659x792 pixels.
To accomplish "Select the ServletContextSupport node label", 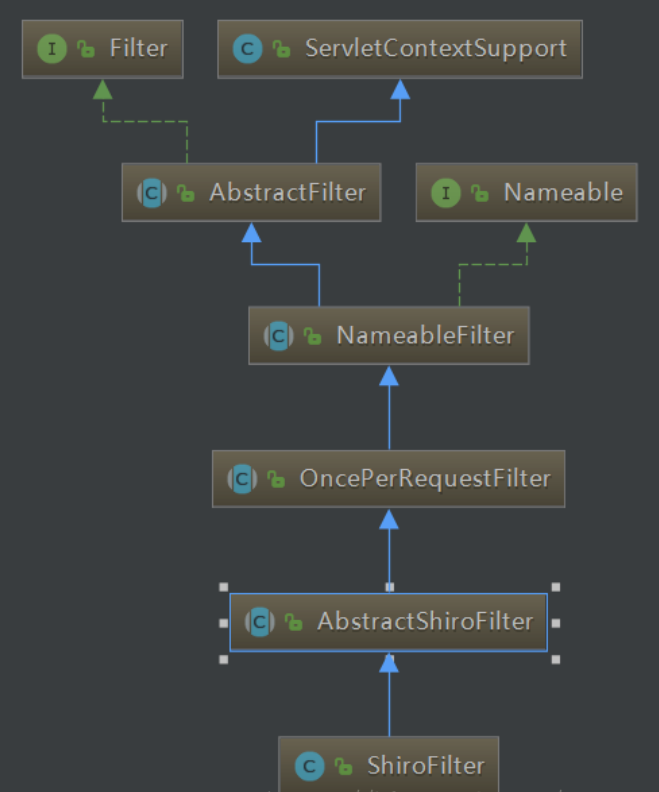I will pyautogui.click(x=435, y=48).
